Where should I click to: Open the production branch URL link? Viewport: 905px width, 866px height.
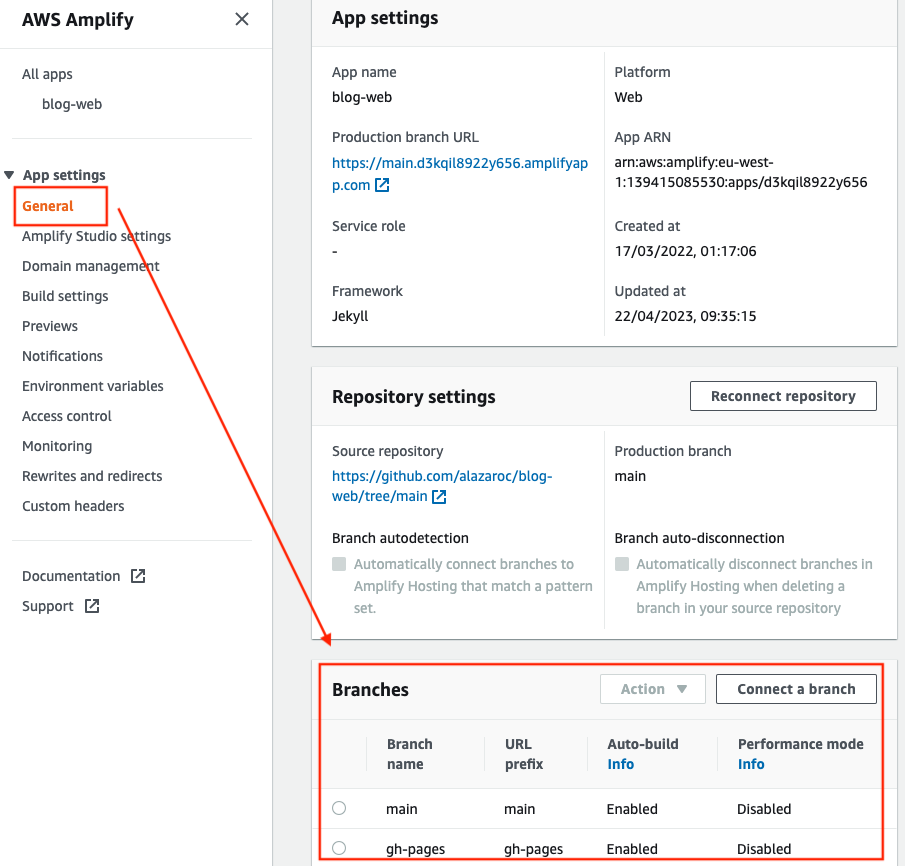point(459,174)
